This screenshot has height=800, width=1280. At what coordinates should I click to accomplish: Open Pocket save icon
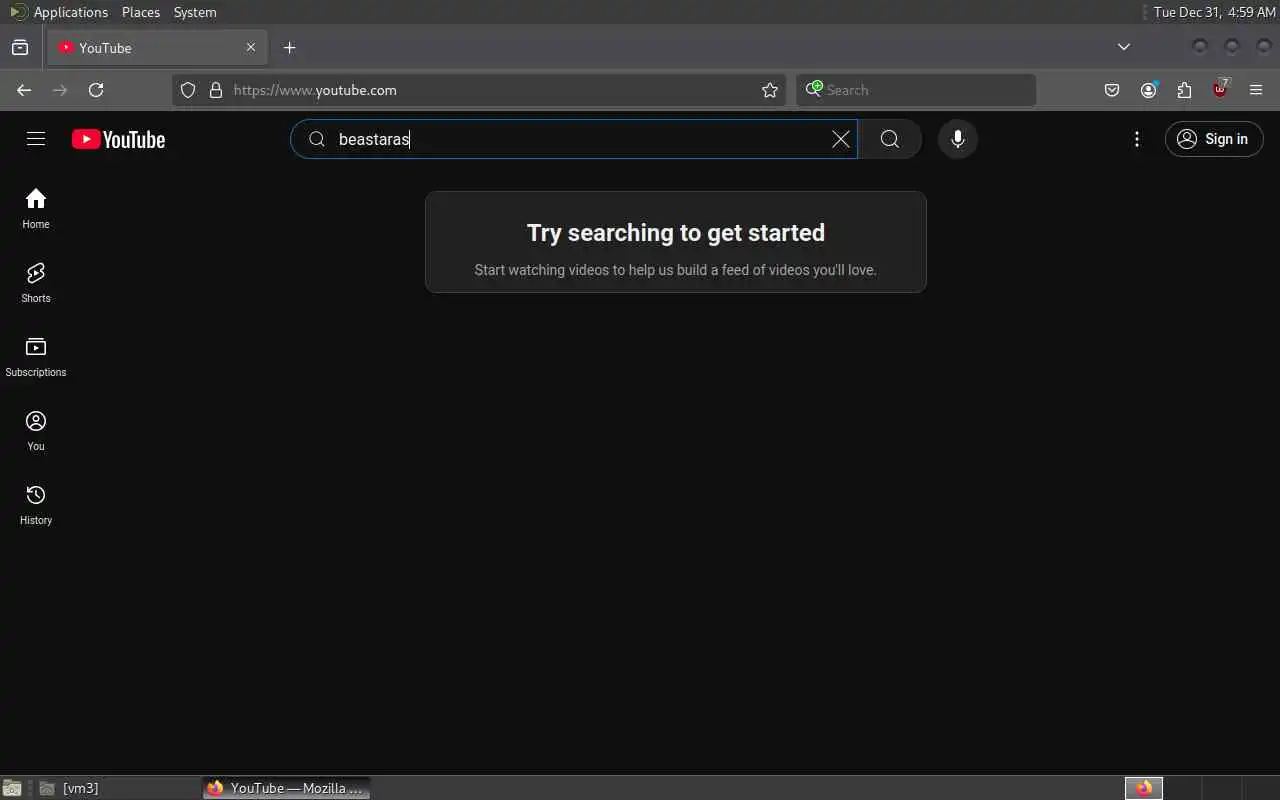pos(1112,90)
